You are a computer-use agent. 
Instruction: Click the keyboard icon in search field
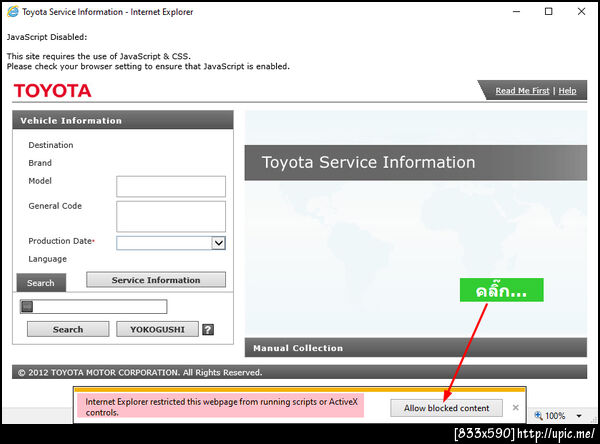(27, 307)
